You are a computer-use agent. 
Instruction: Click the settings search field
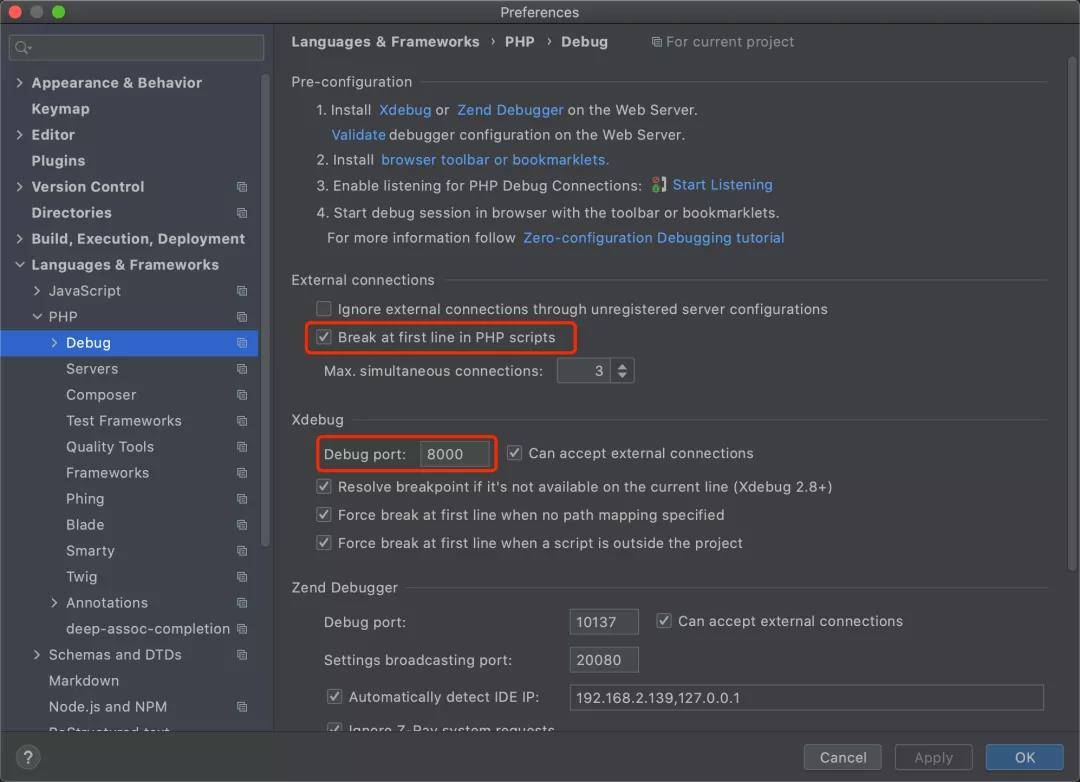[136, 48]
